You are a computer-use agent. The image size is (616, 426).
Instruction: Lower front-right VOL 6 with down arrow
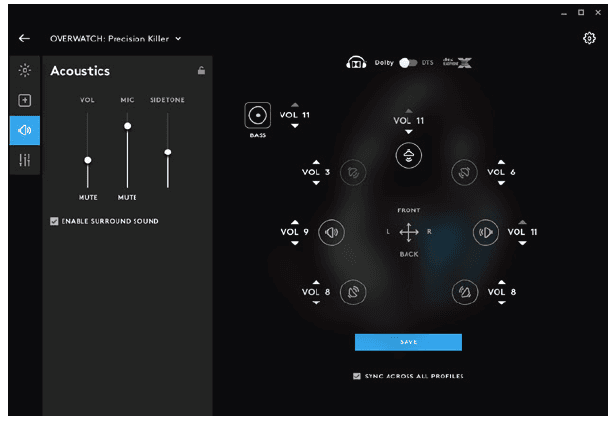[501, 183]
